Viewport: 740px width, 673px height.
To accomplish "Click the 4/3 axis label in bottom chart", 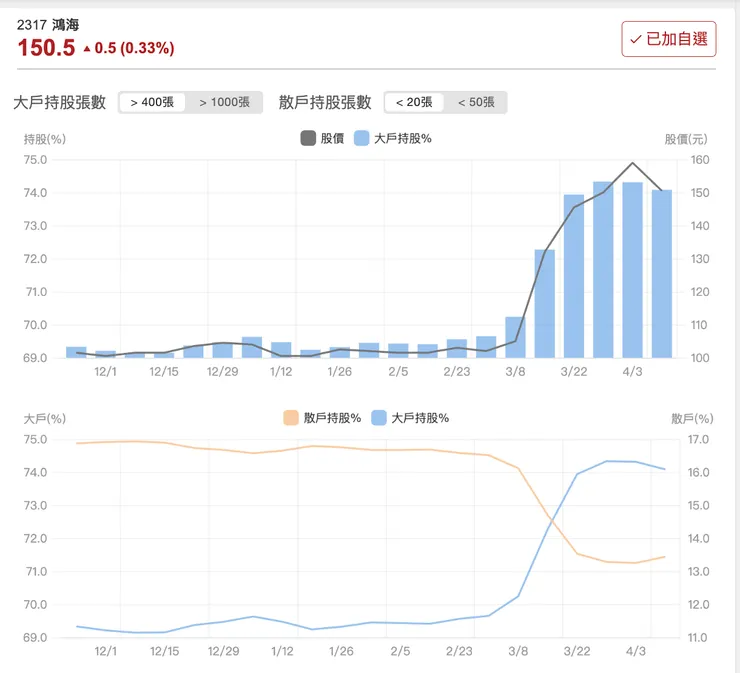I will tap(636, 651).
